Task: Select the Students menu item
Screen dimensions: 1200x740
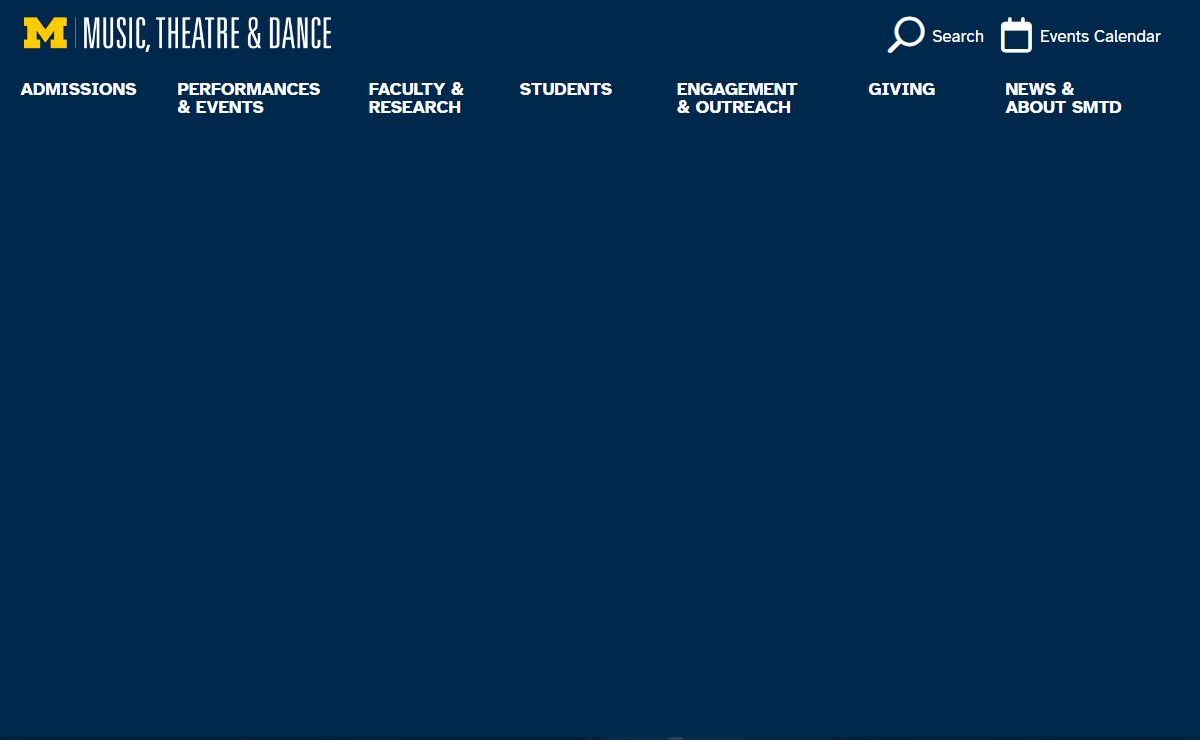Action: pos(566,89)
